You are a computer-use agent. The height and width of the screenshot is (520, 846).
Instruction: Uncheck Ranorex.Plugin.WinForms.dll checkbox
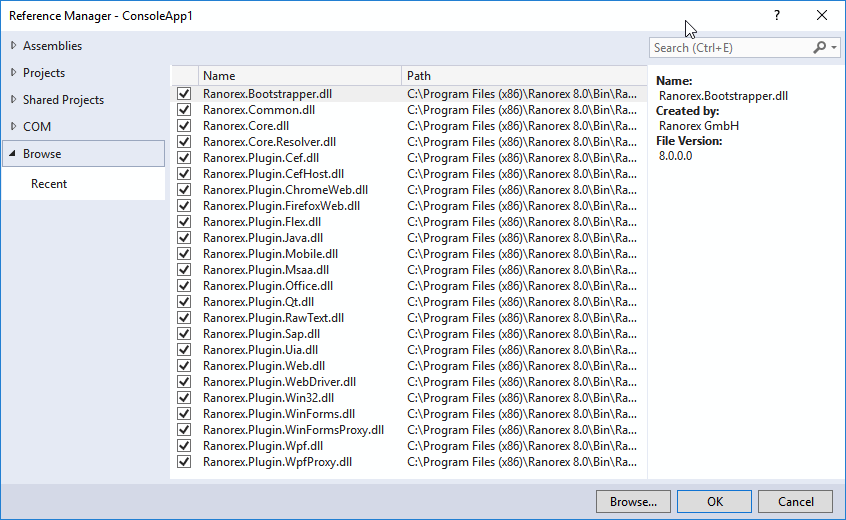(184, 414)
